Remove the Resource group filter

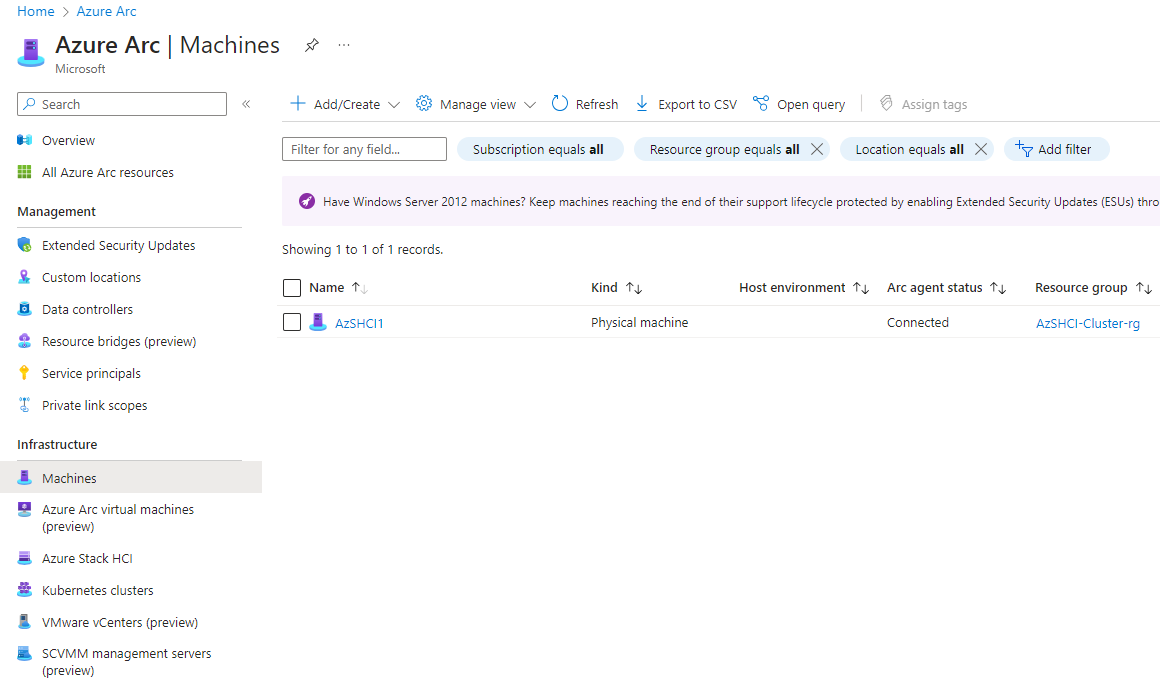pyautogui.click(x=817, y=149)
